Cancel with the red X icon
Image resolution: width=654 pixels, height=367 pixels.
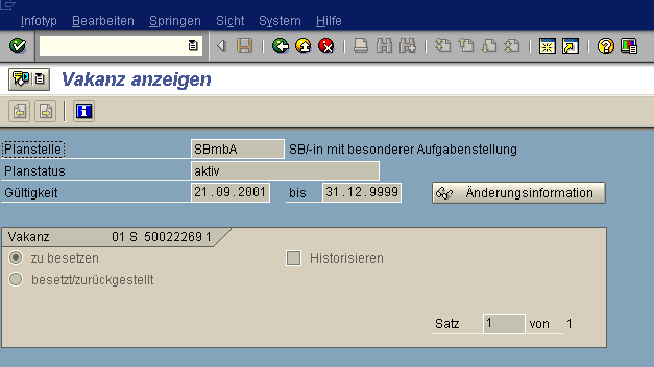[326, 45]
